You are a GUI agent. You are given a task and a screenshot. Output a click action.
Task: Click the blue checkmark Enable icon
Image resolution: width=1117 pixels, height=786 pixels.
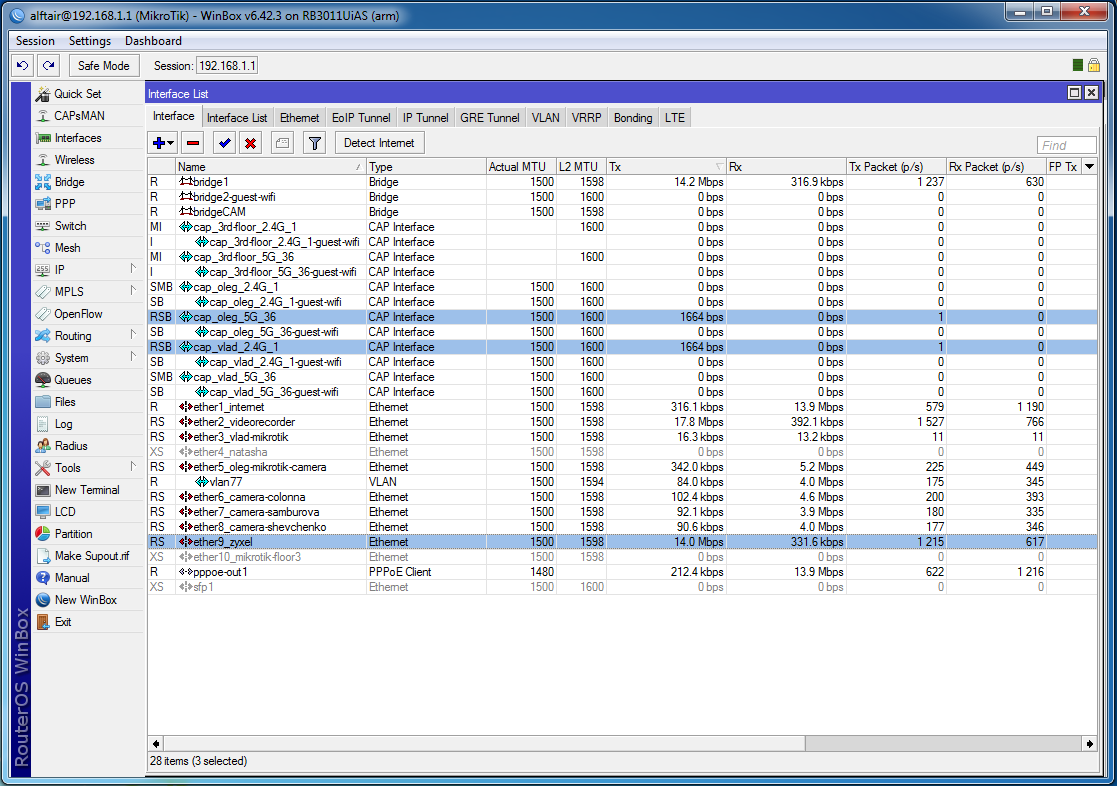(x=224, y=143)
